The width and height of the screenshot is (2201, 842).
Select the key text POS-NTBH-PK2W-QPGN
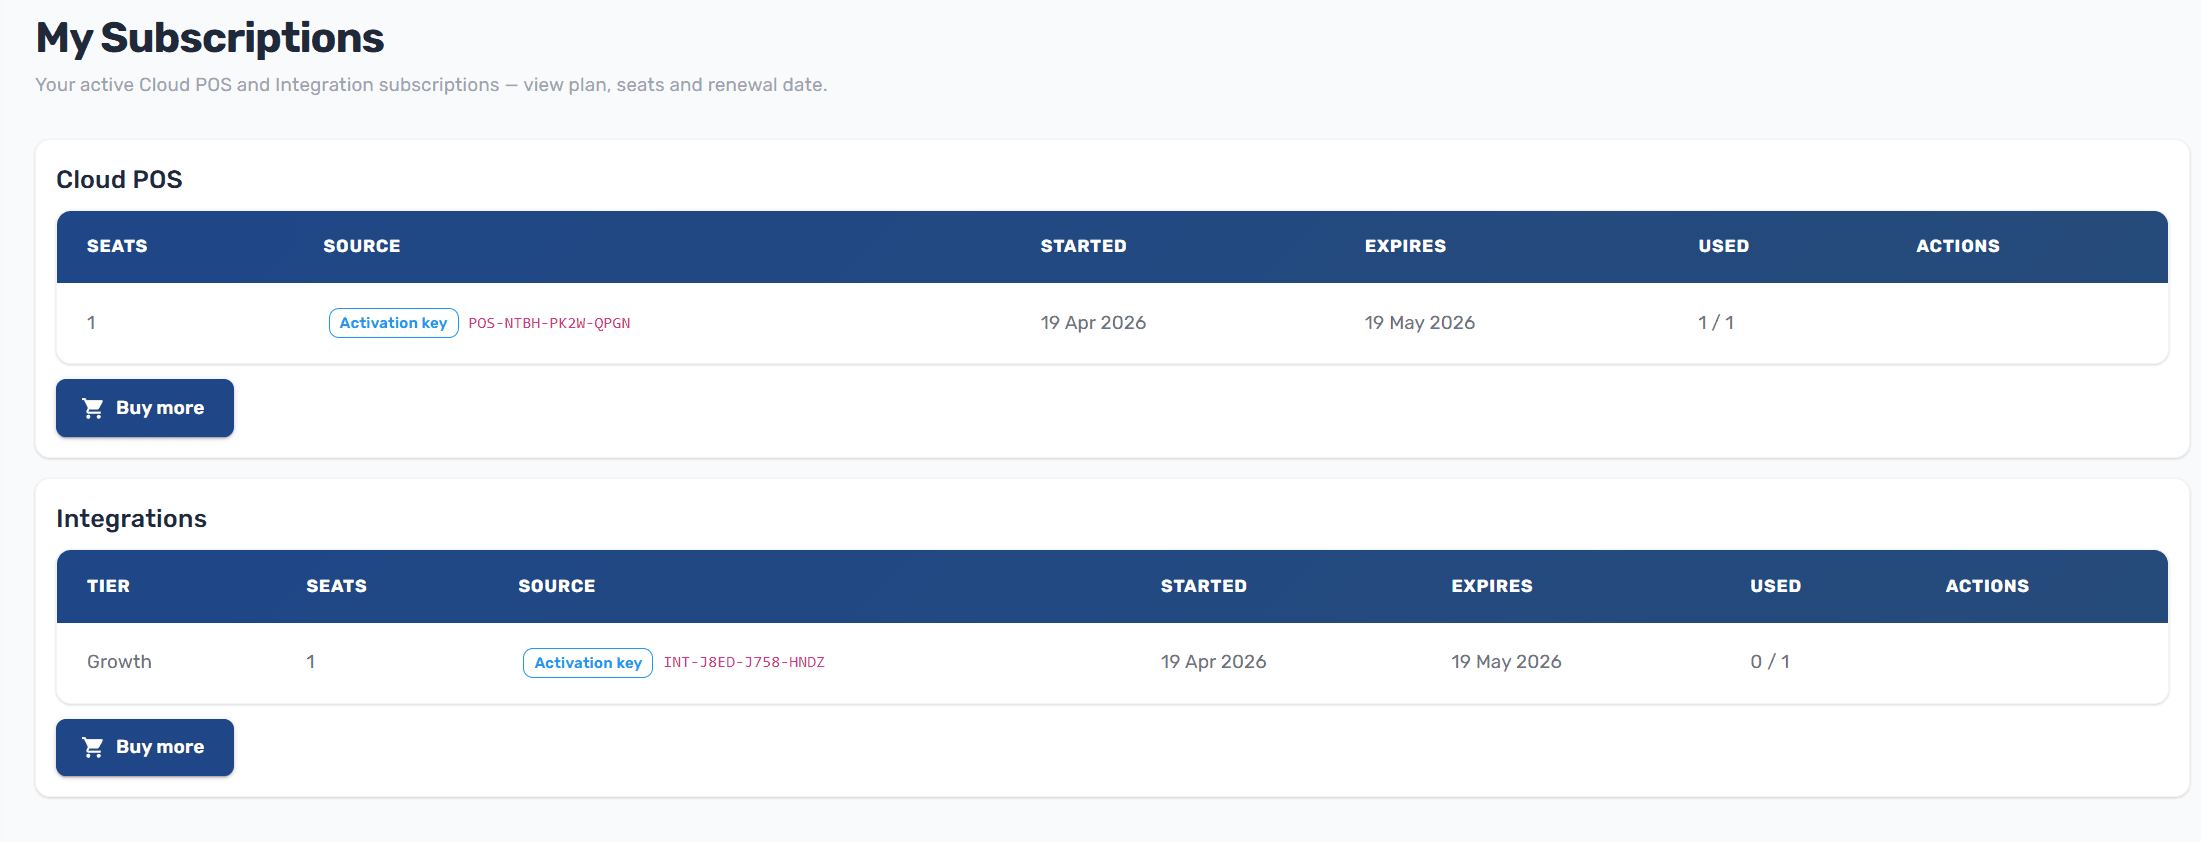click(x=549, y=323)
